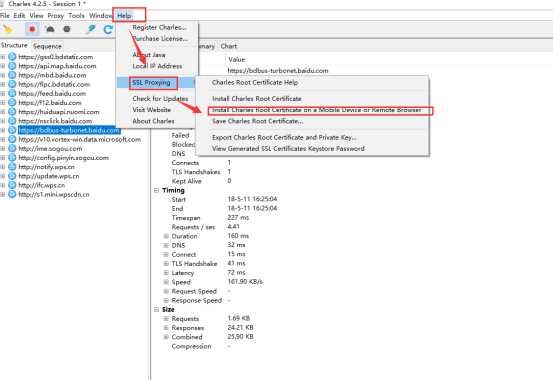Clear the session with the broom icon
The image size is (553, 381).
(x=8, y=29)
